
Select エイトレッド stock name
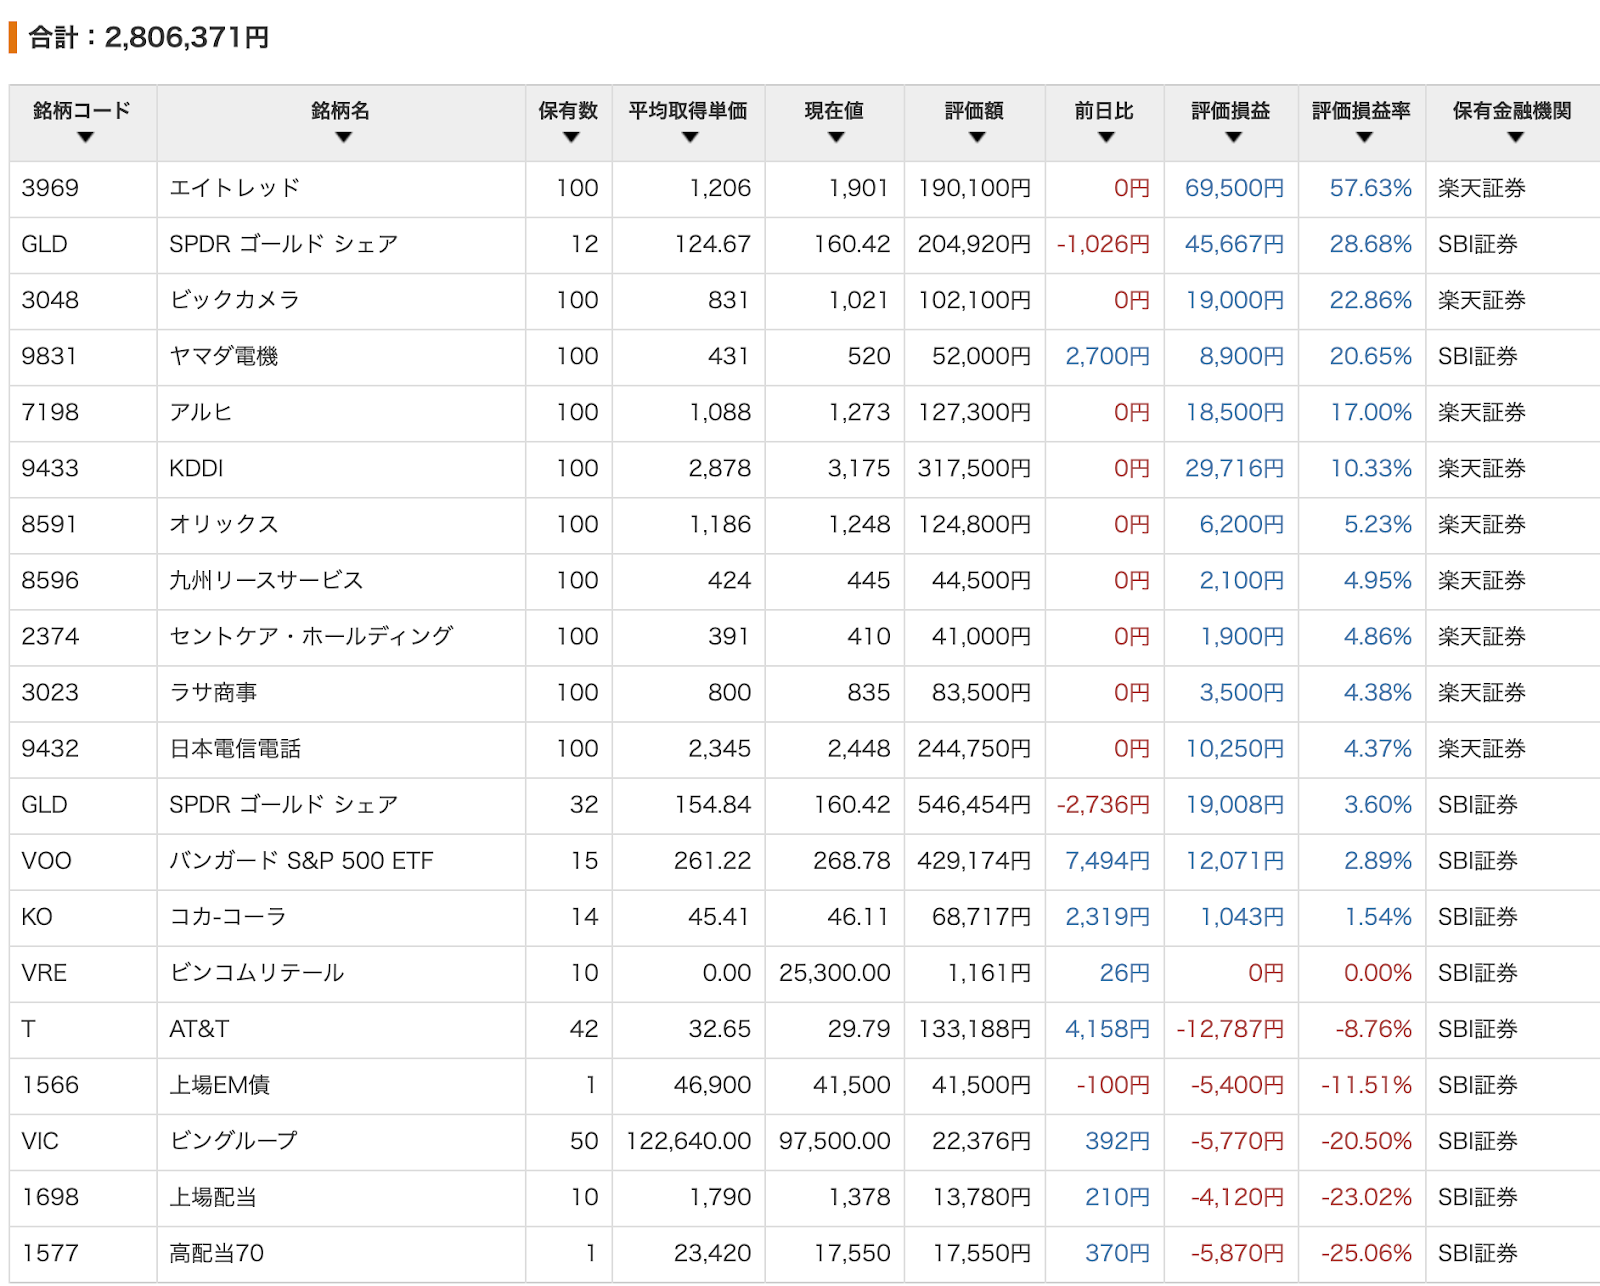click(235, 188)
